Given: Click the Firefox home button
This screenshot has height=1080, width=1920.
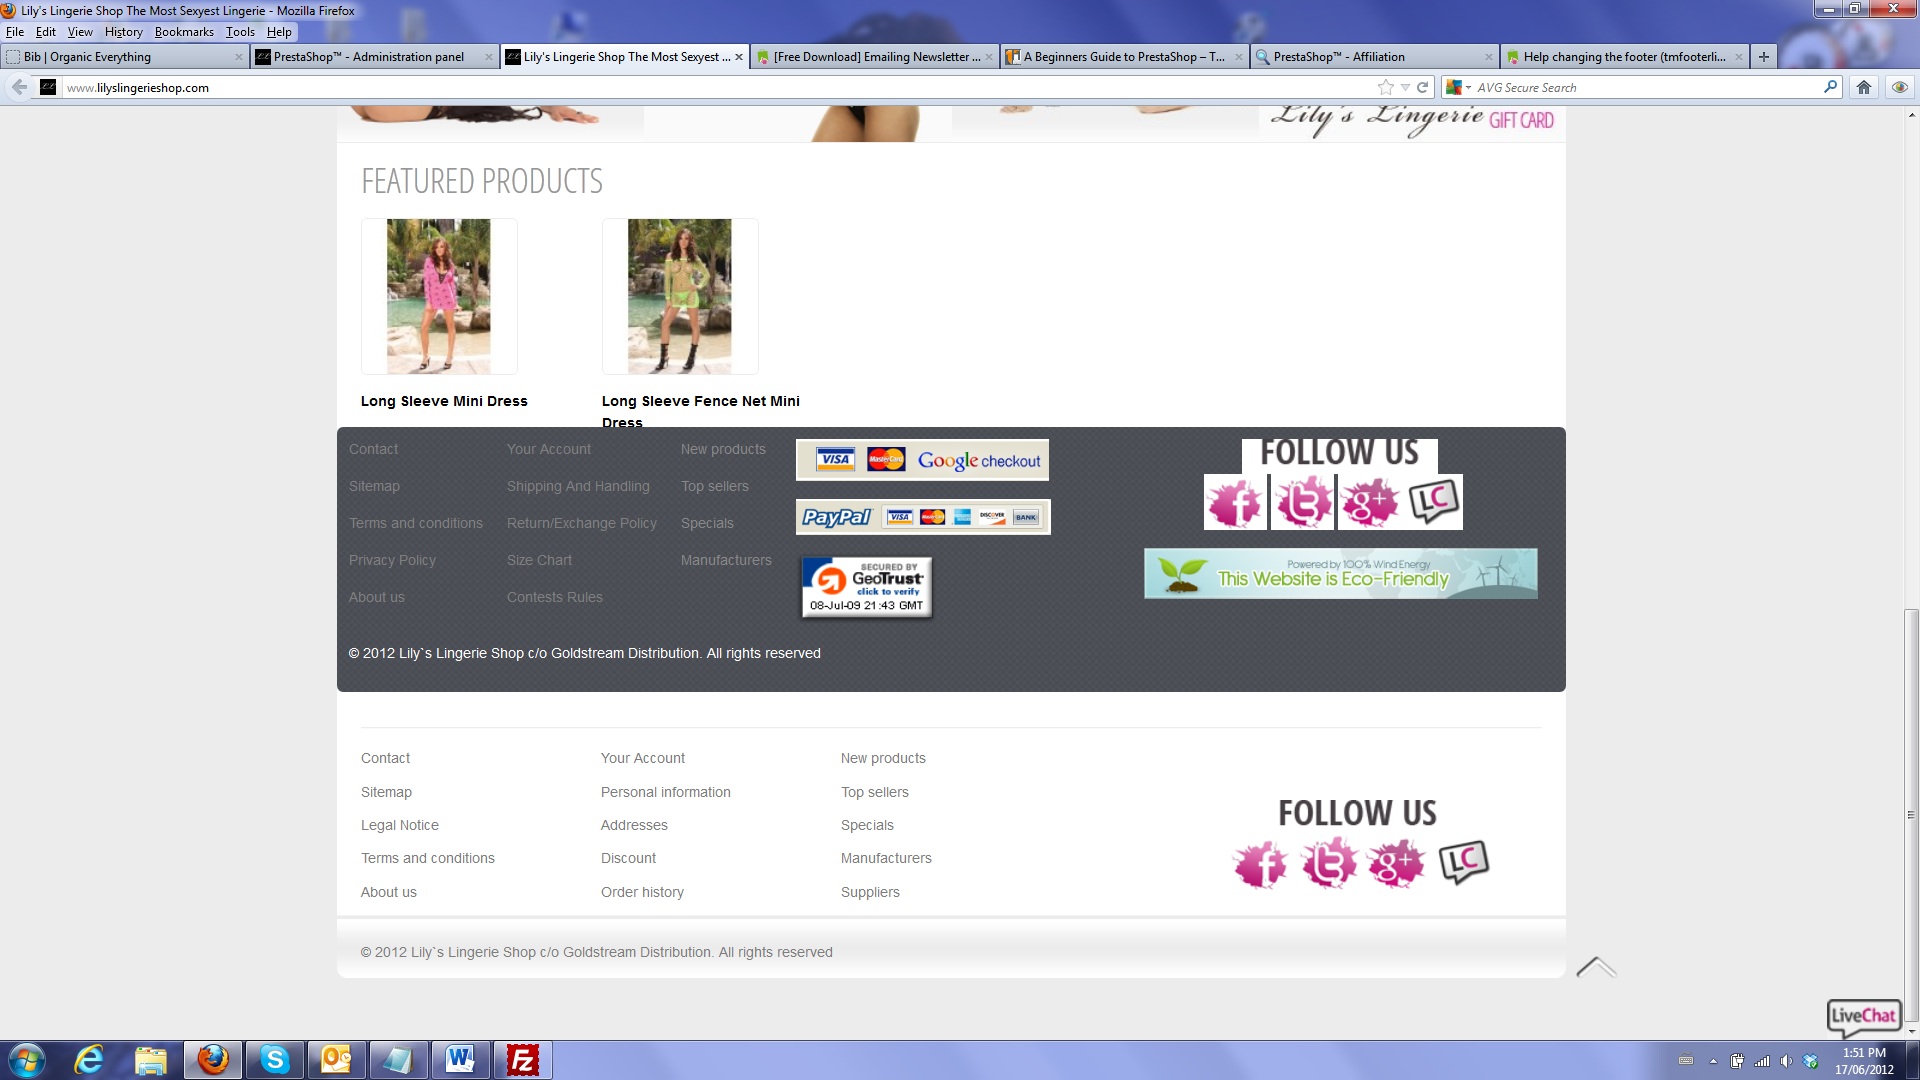Looking at the screenshot, I should pyautogui.click(x=1864, y=87).
